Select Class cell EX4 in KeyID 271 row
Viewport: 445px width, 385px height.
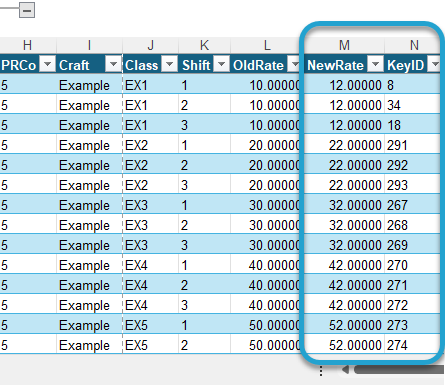pos(150,284)
